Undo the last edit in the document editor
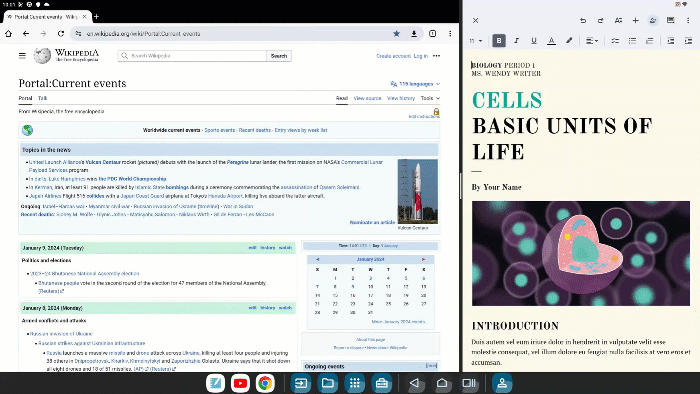 (x=583, y=21)
